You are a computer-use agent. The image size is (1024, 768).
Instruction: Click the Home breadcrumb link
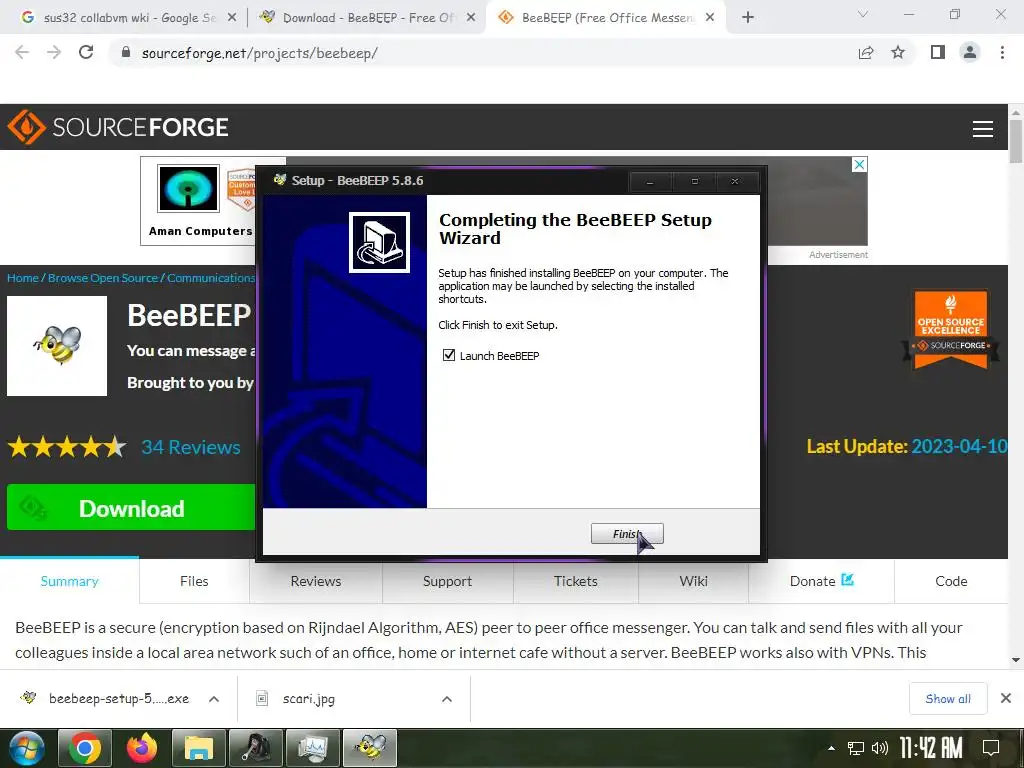click(23, 278)
